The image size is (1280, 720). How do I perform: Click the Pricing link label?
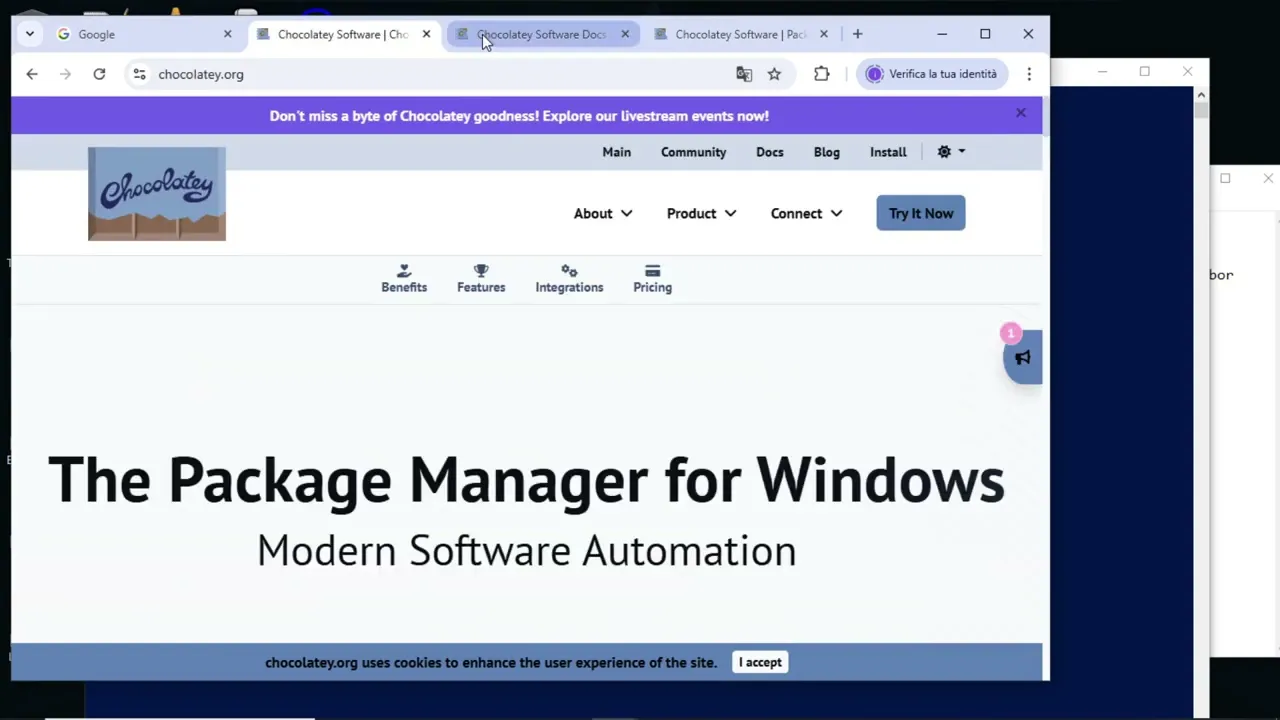pyautogui.click(x=652, y=287)
